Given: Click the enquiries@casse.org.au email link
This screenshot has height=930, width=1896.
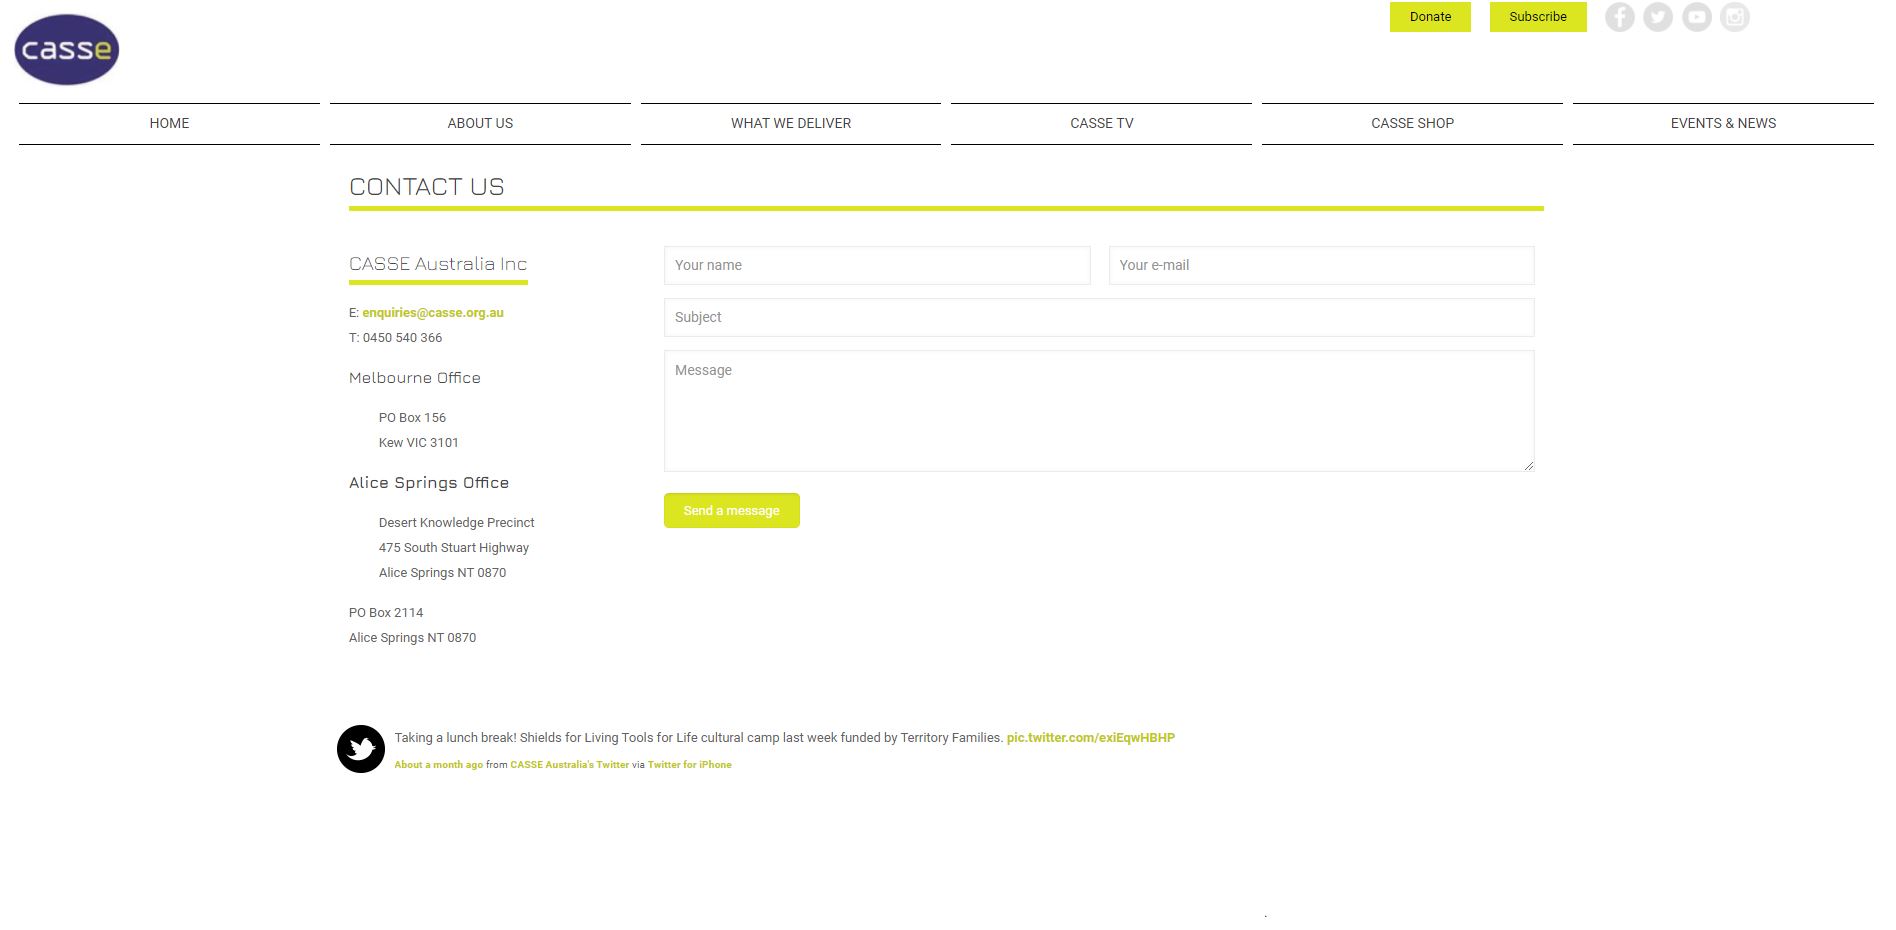Looking at the screenshot, I should pyautogui.click(x=433, y=313).
